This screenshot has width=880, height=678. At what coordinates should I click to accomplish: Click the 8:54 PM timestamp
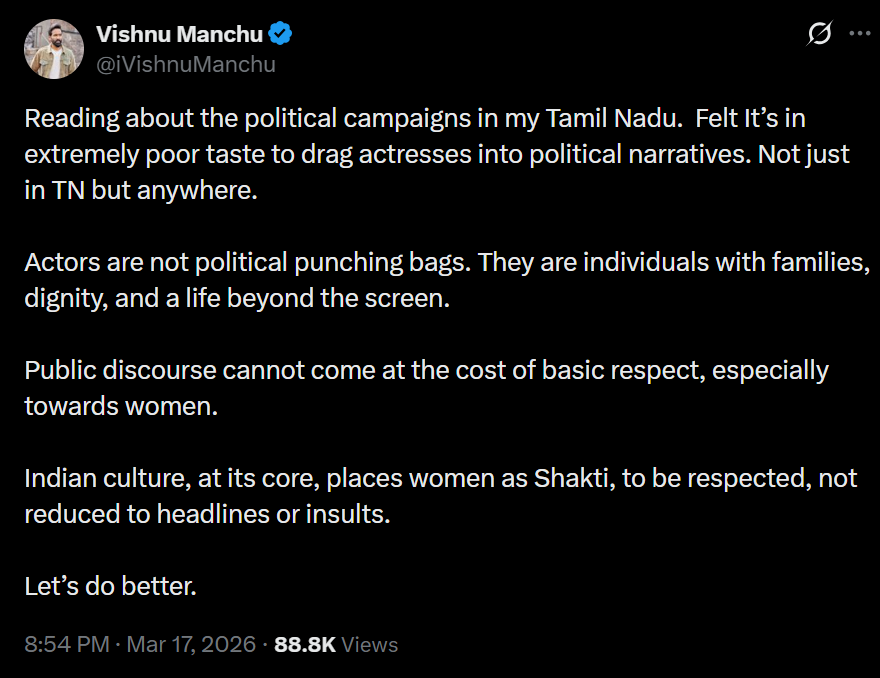(66, 645)
